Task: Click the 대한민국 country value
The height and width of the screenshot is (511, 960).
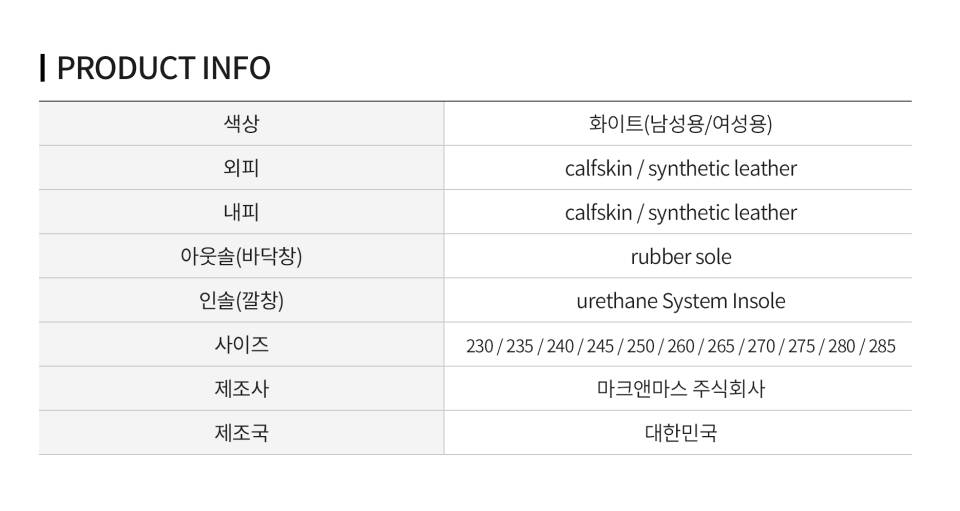Action: coord(680,433)
